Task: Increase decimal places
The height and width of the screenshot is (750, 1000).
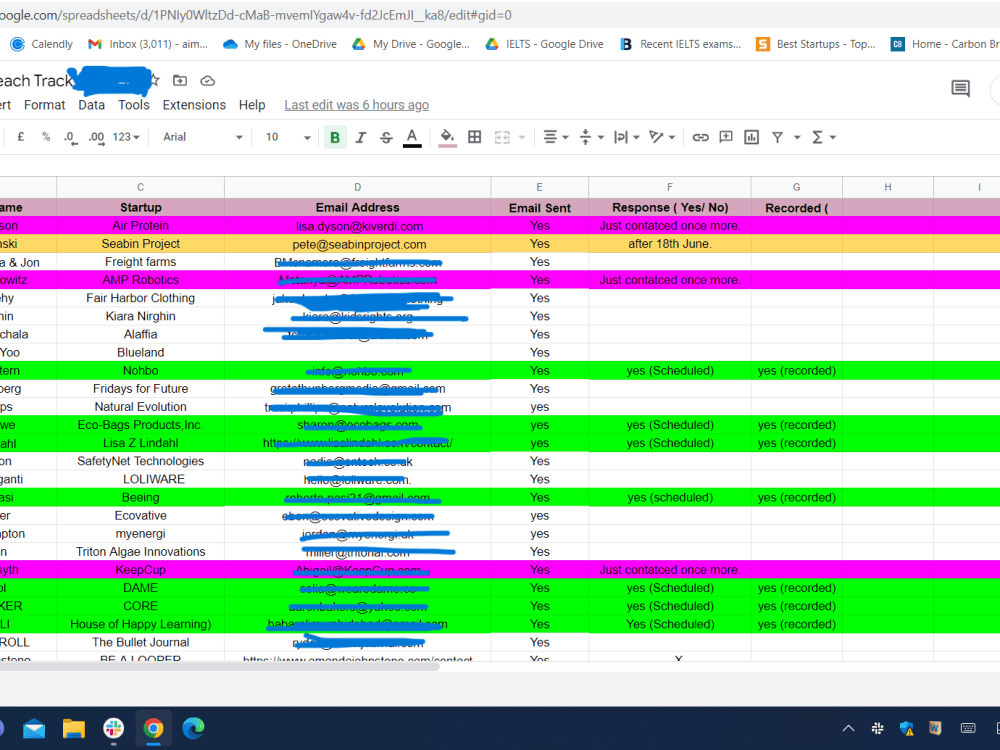Action: point(96,138)
